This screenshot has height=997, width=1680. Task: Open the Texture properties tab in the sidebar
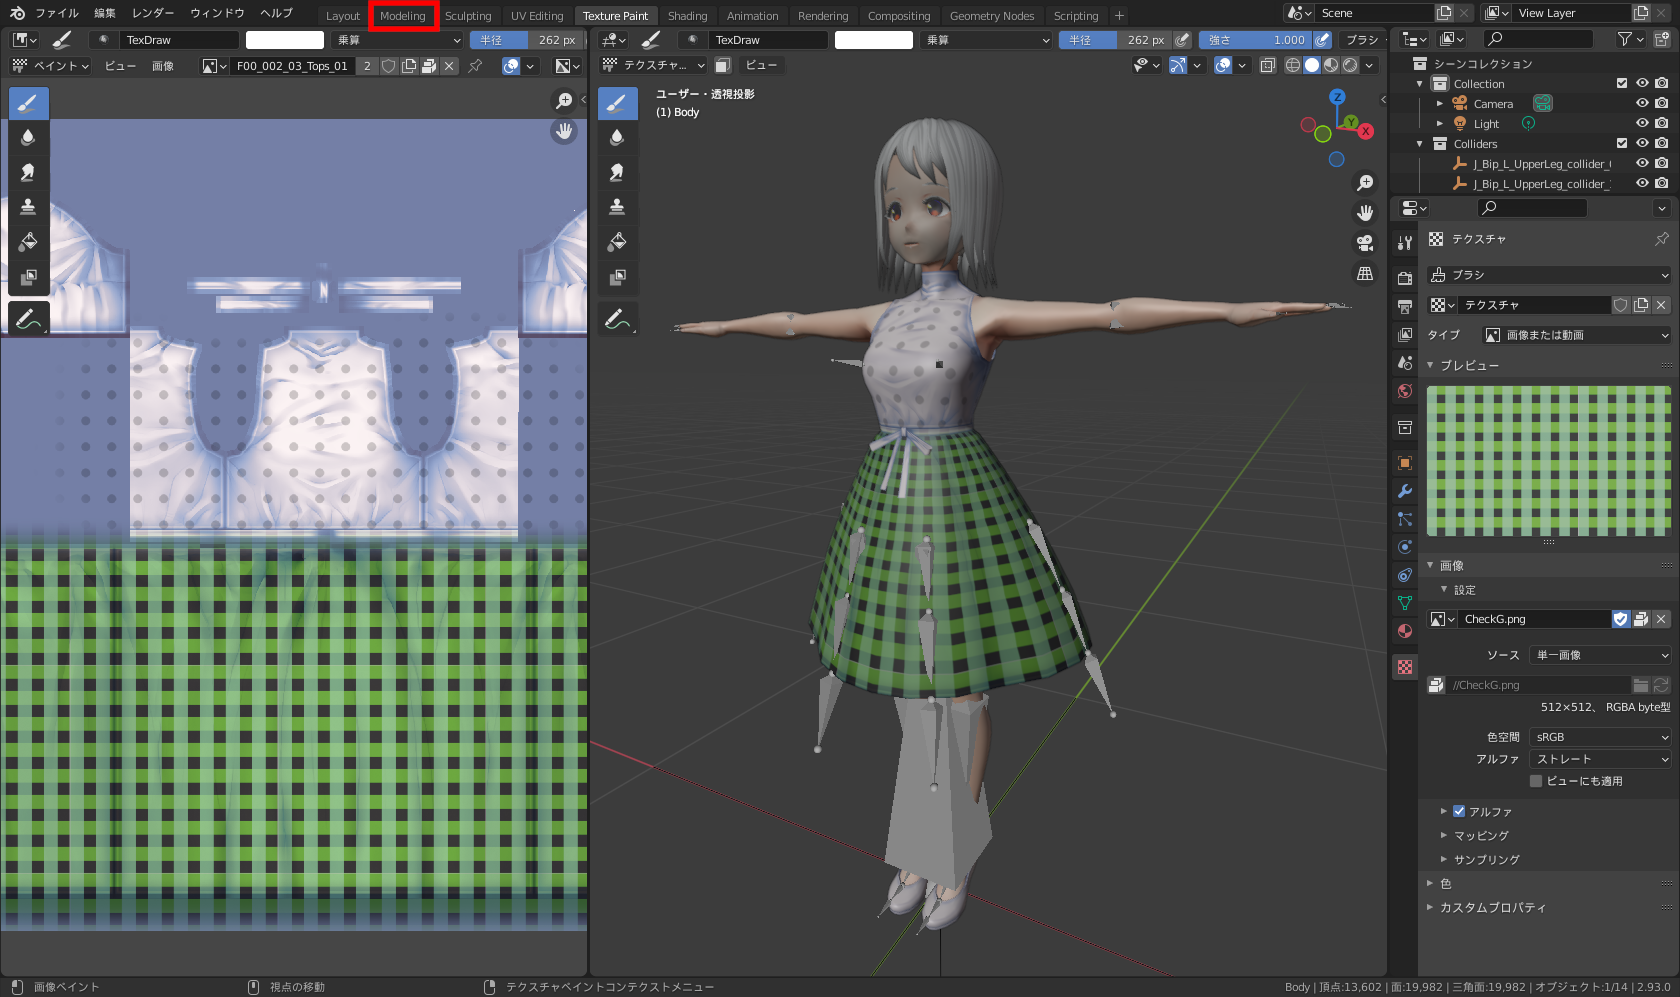pos(1404,666)
